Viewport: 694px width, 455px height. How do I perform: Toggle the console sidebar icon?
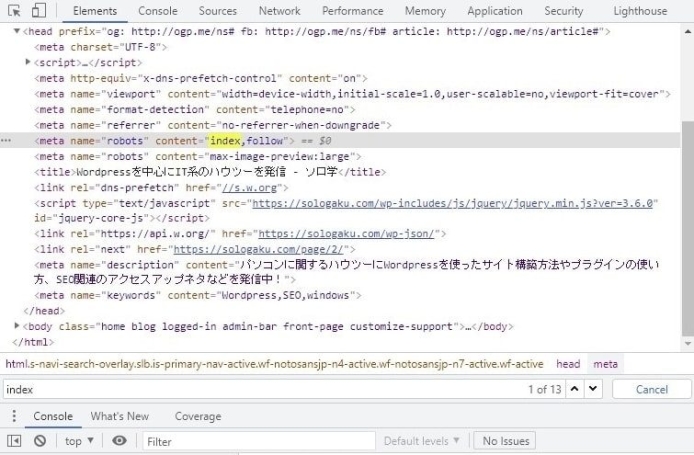click(x=14, y=441)
